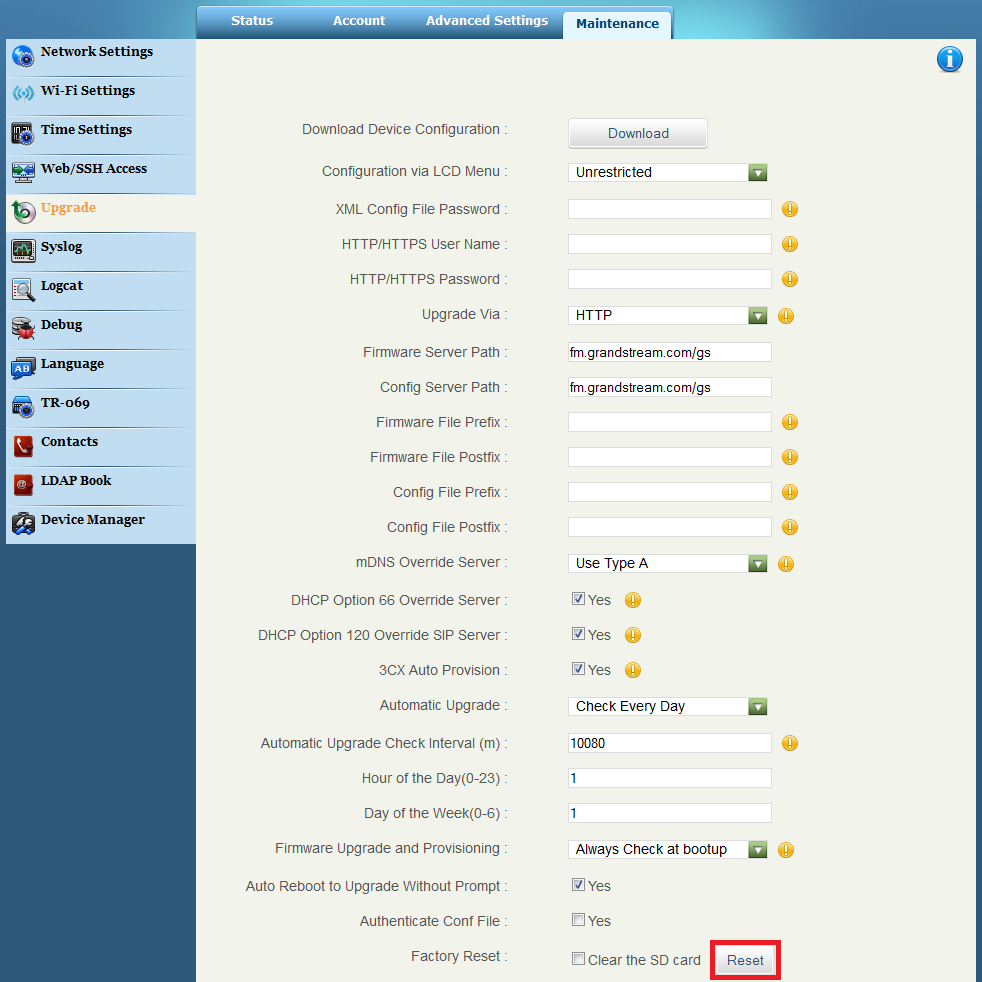
Task: Click the blue info icon at top right
Action: (x=949, y=60)
